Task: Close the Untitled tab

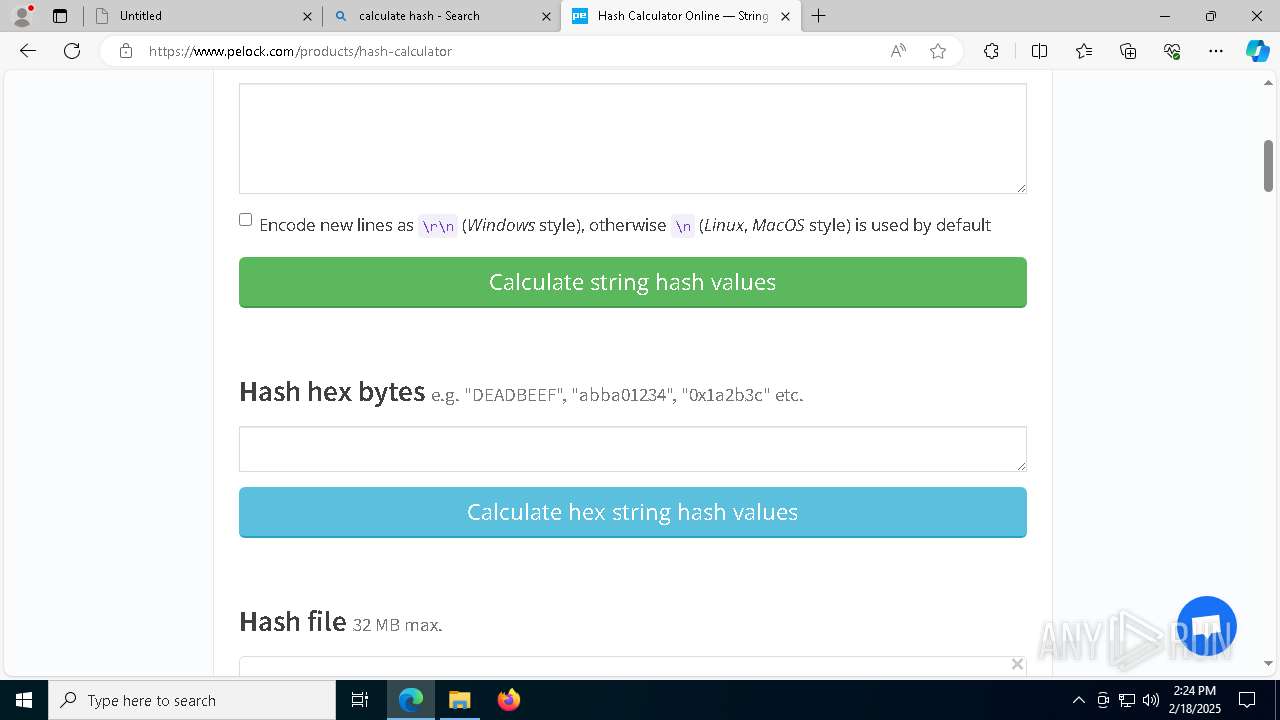Action: click(307, 16)
